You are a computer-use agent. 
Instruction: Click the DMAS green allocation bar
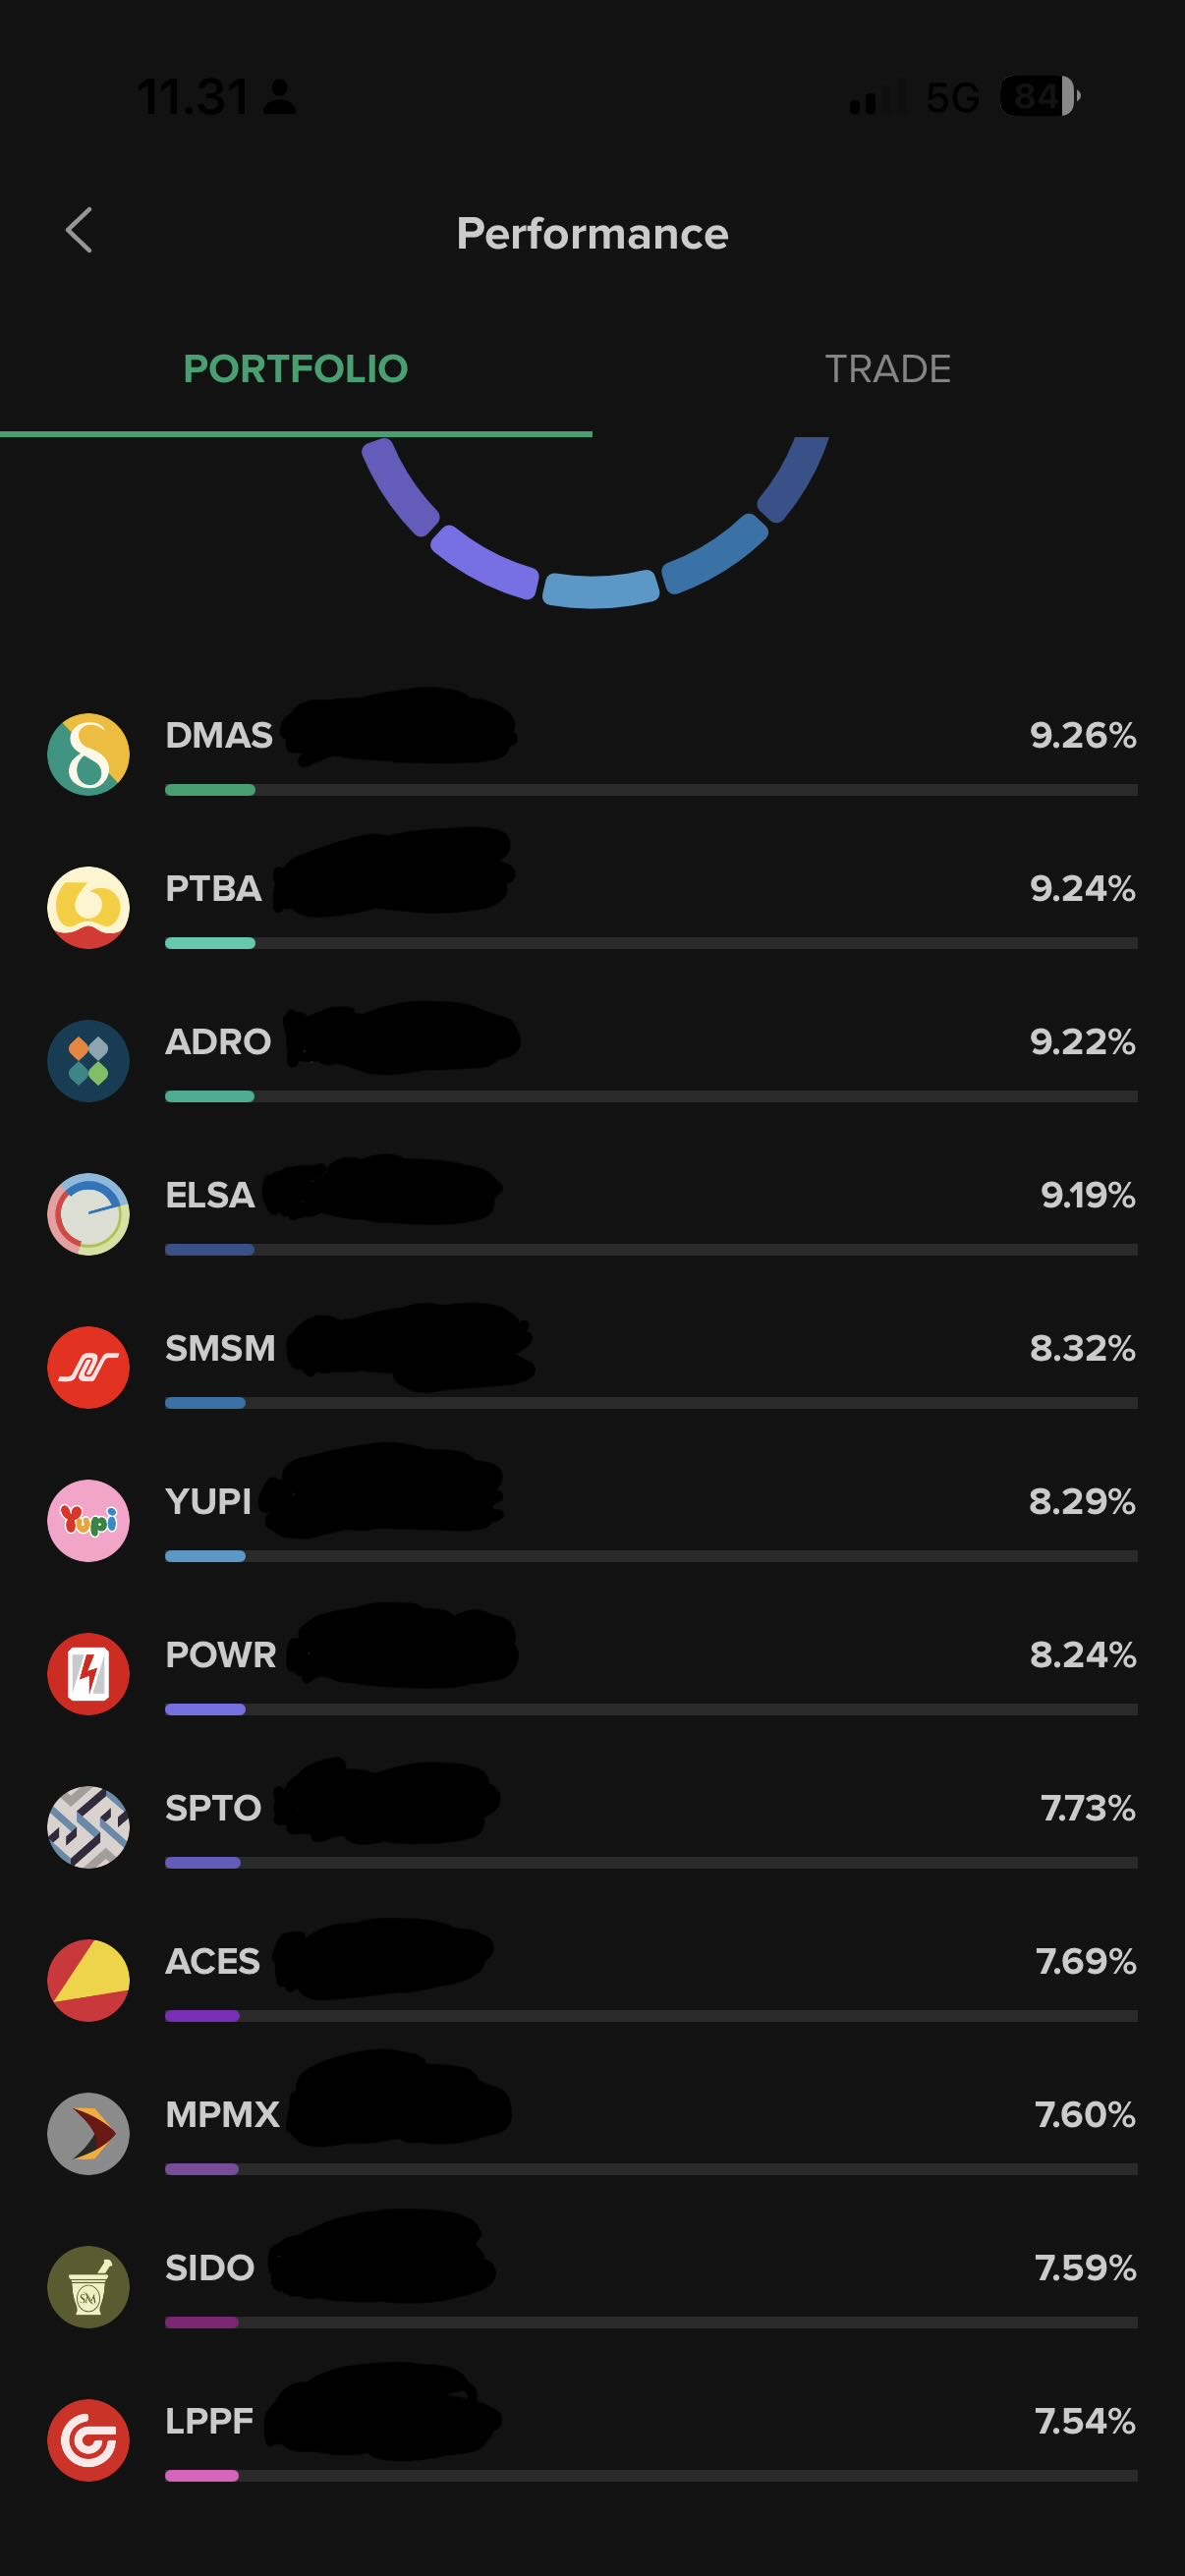point(210,790)
